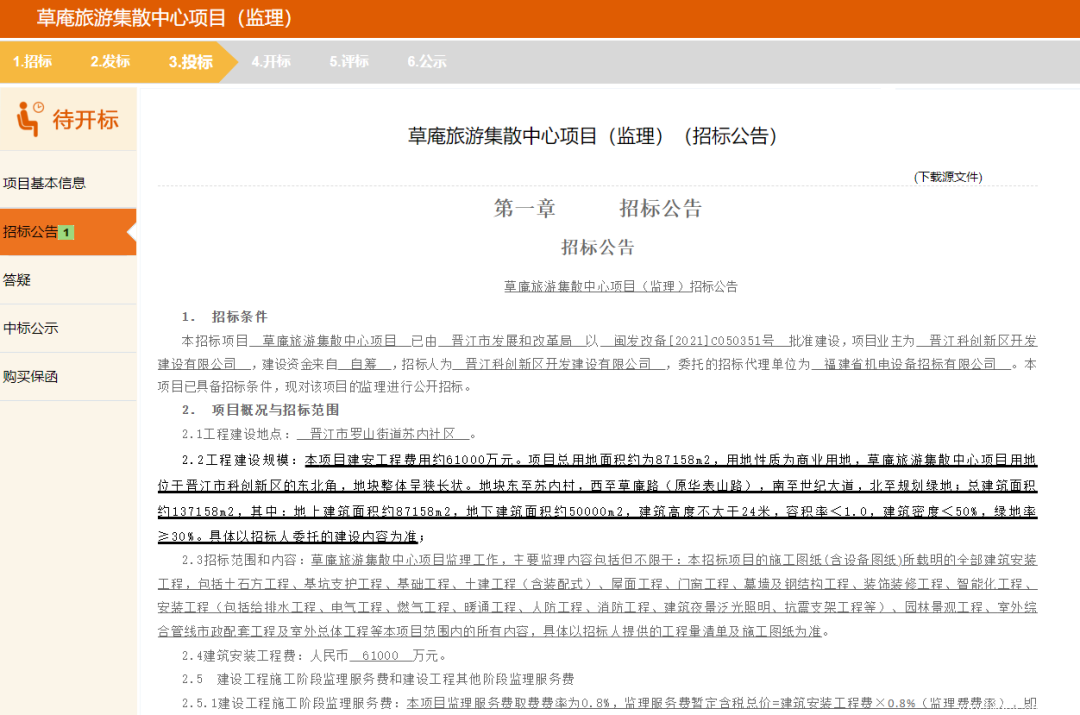1080x715 pixels.
Task: Click the 2.5.1 建设工程施工阶段监理服务费 line
Action: coord(609,703)
